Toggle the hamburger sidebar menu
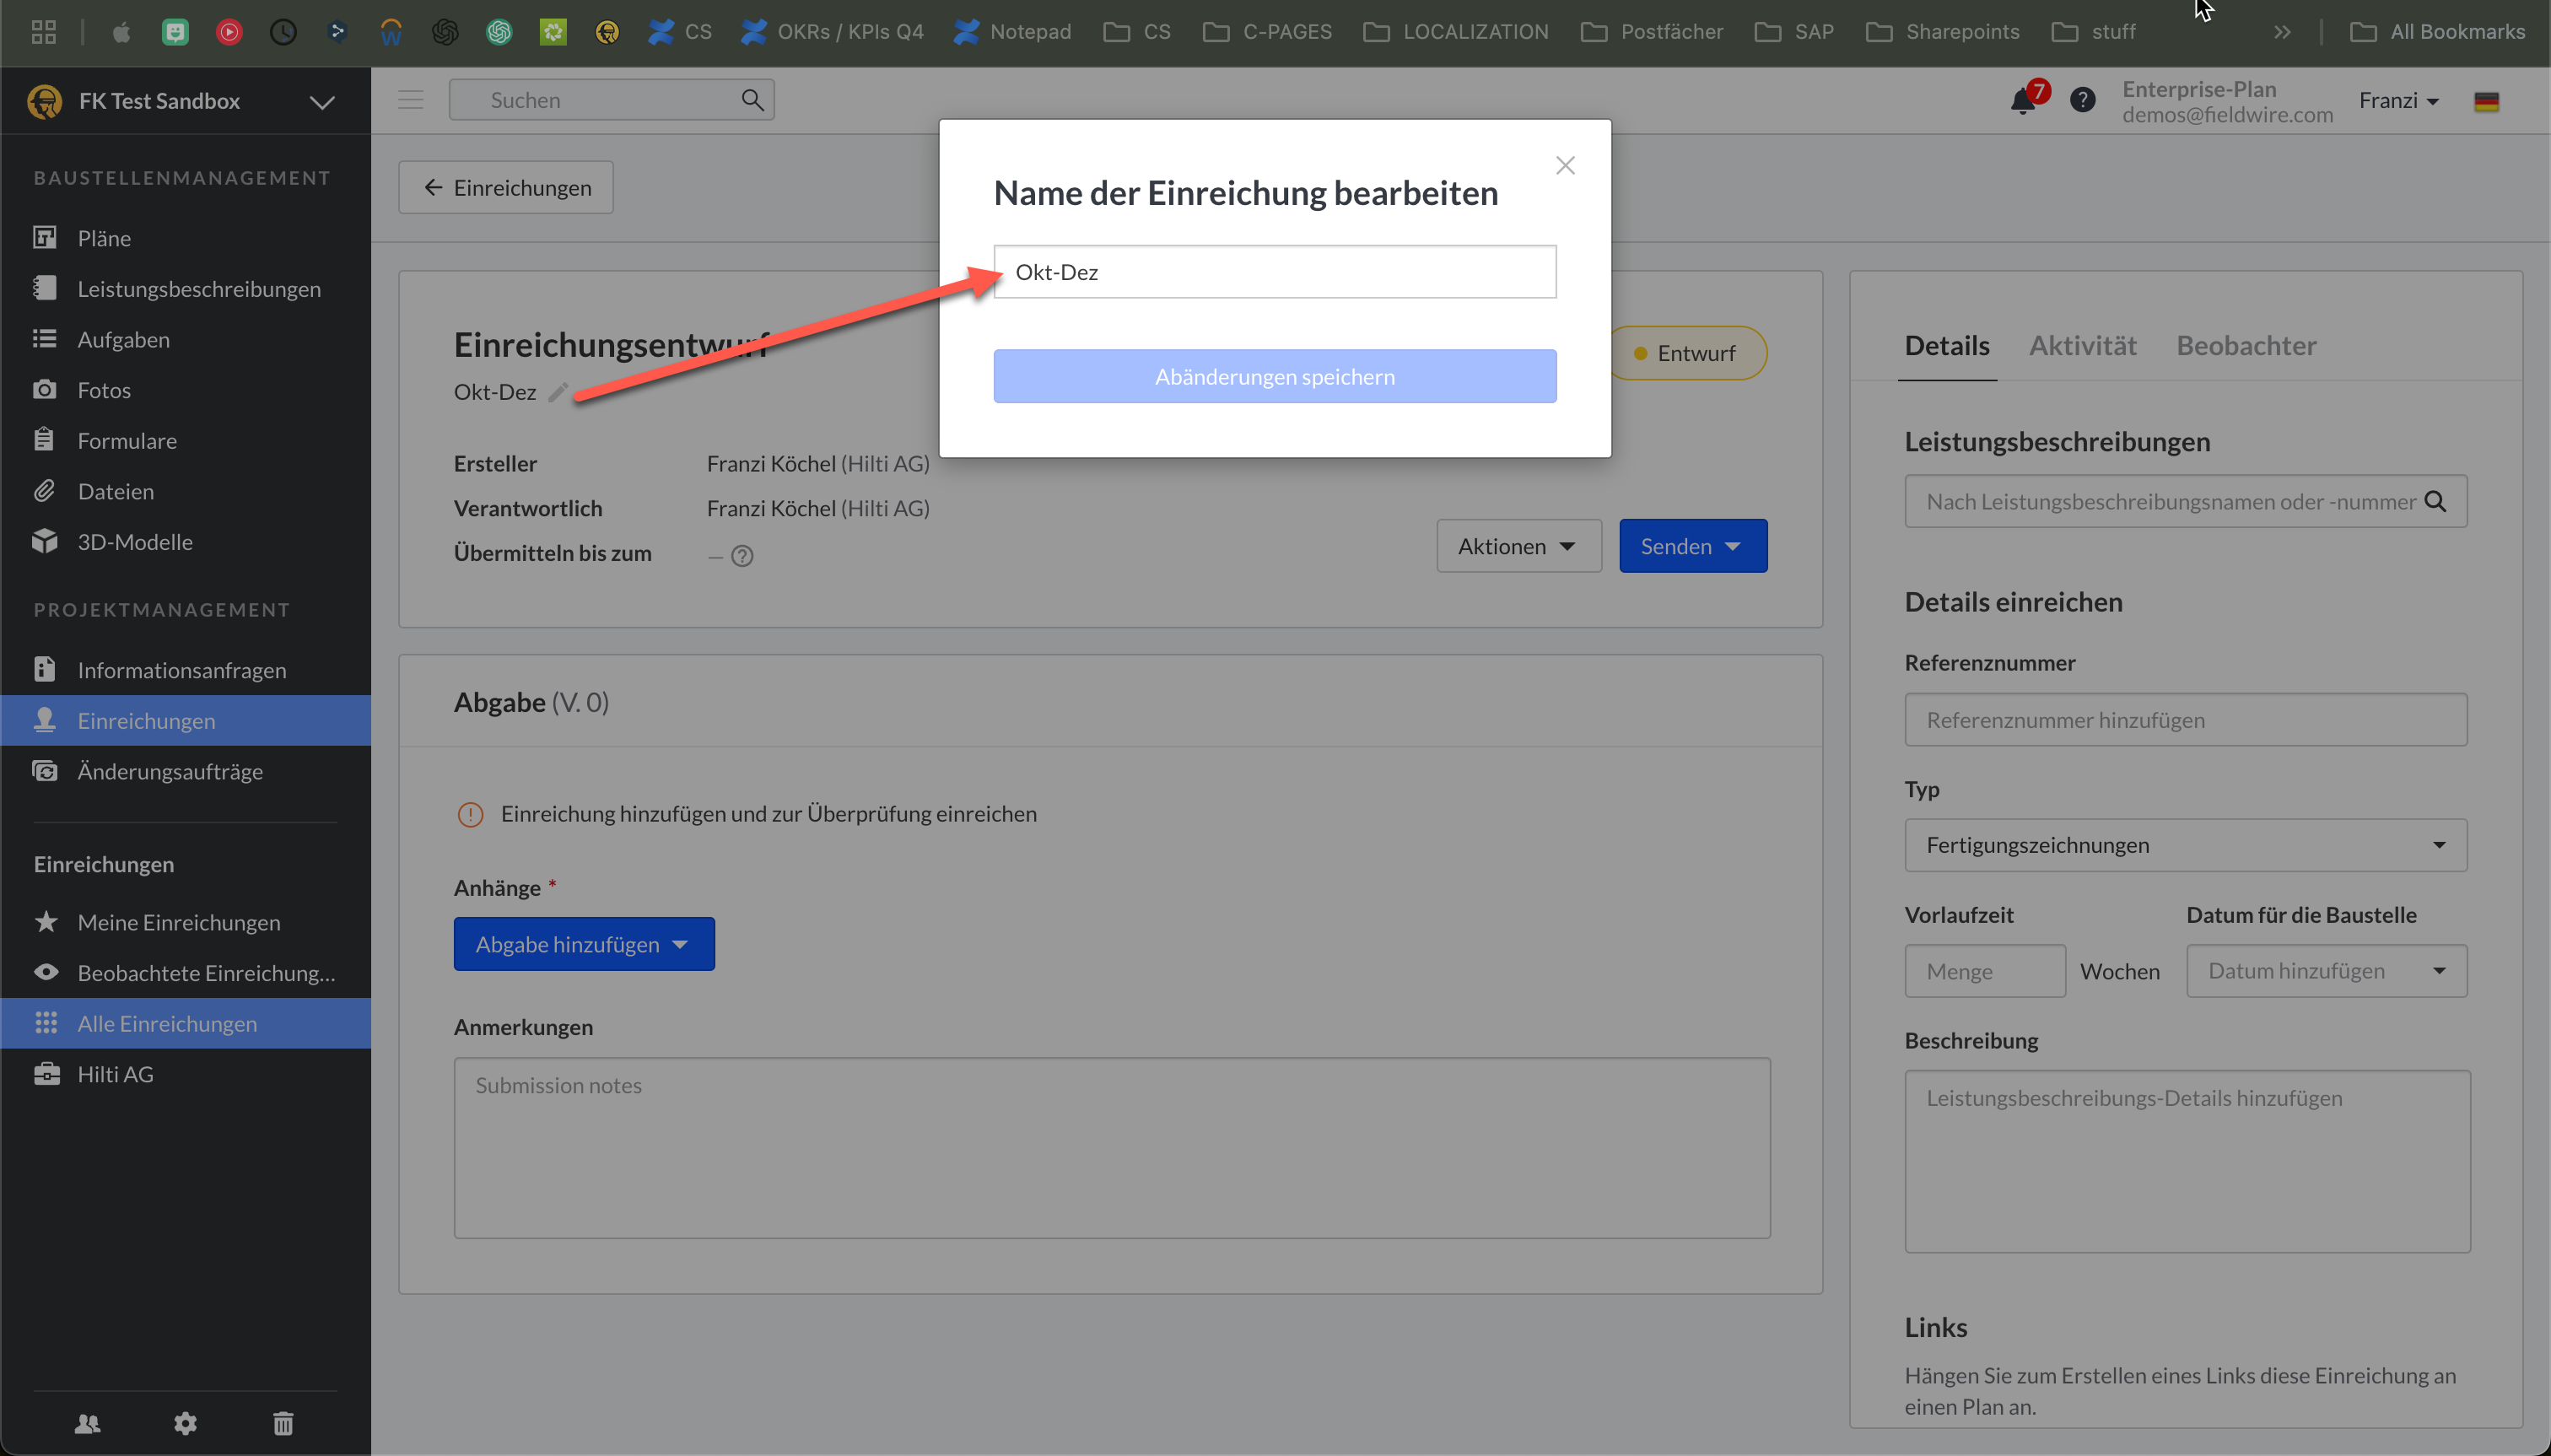2551x1456 pixels. point(411,100)
